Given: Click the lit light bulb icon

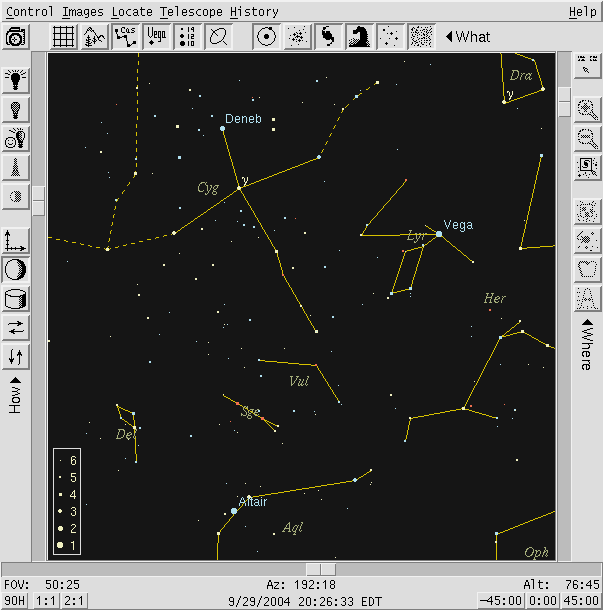Looking at the screenshot, I should pos(16,80).
